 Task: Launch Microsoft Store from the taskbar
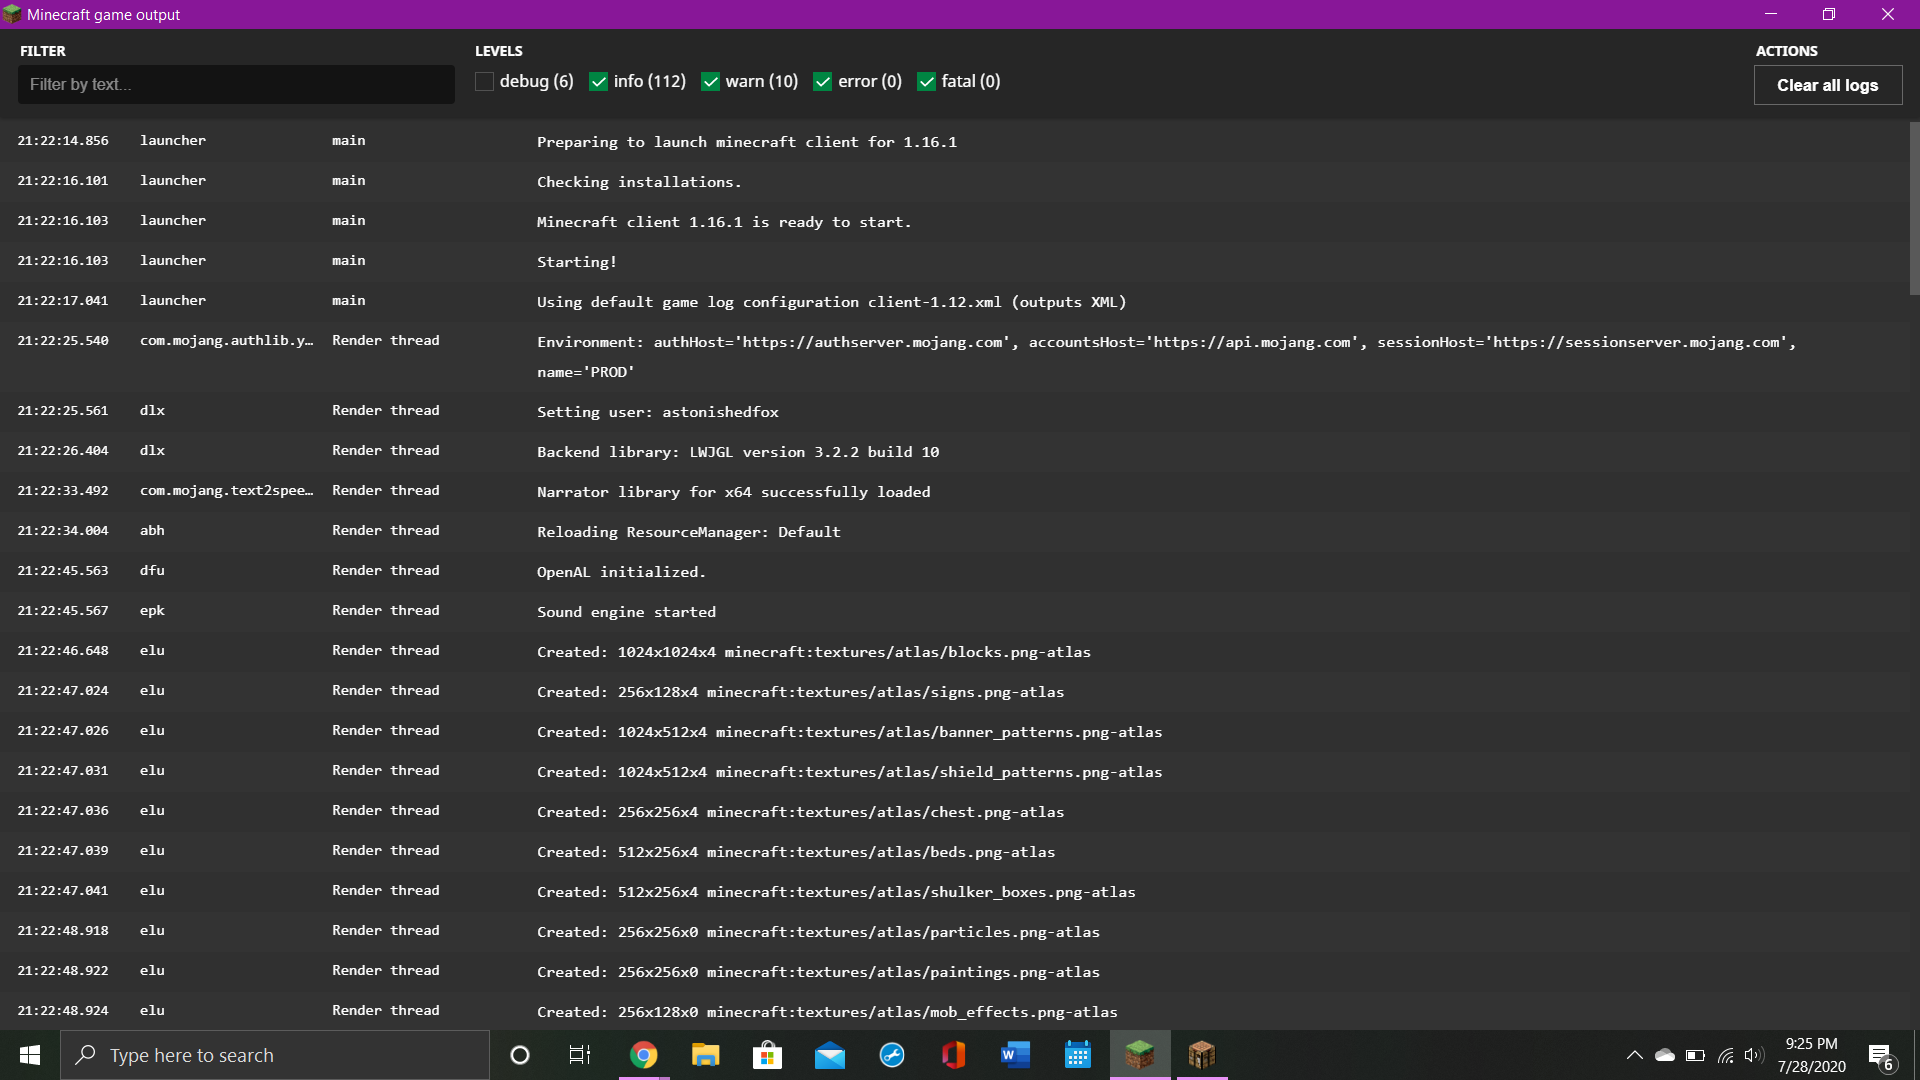click(x=767, y=1055)
